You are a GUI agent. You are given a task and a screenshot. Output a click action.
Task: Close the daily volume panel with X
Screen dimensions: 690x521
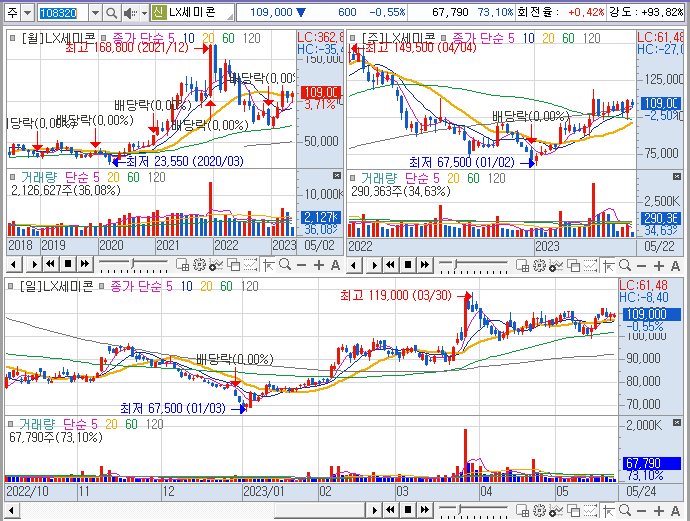pyautogui.click(x=677, y=422)
